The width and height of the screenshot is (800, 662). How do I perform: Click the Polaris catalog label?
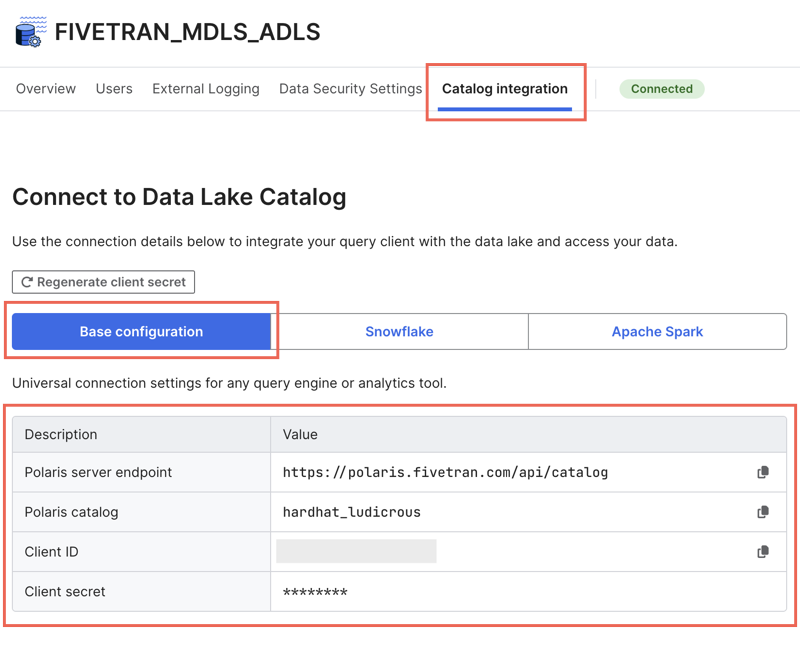(71, 512)
